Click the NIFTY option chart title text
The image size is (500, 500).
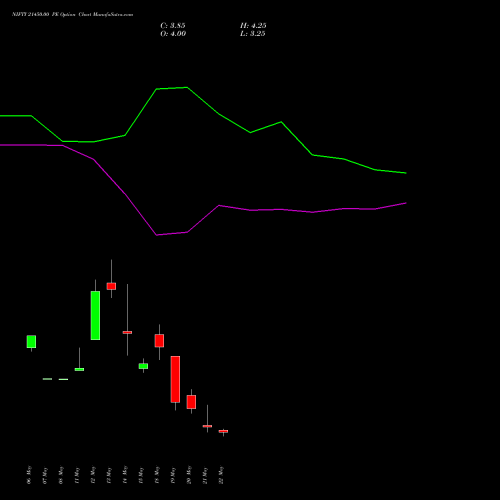(72, 14)
